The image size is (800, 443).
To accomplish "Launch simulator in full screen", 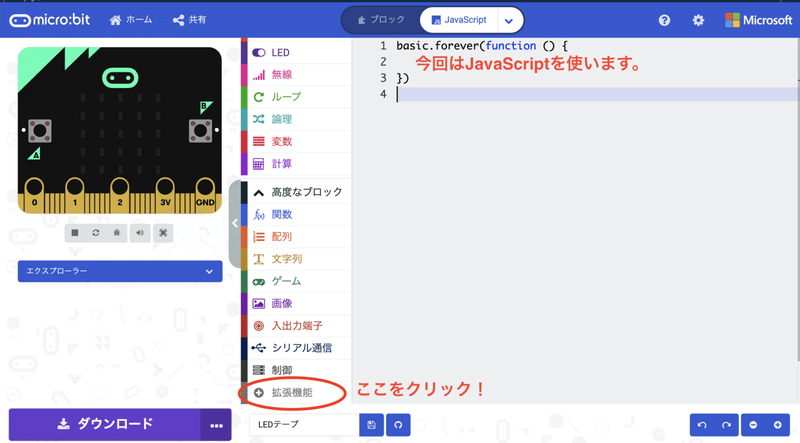I will click(x=163, y=233).
